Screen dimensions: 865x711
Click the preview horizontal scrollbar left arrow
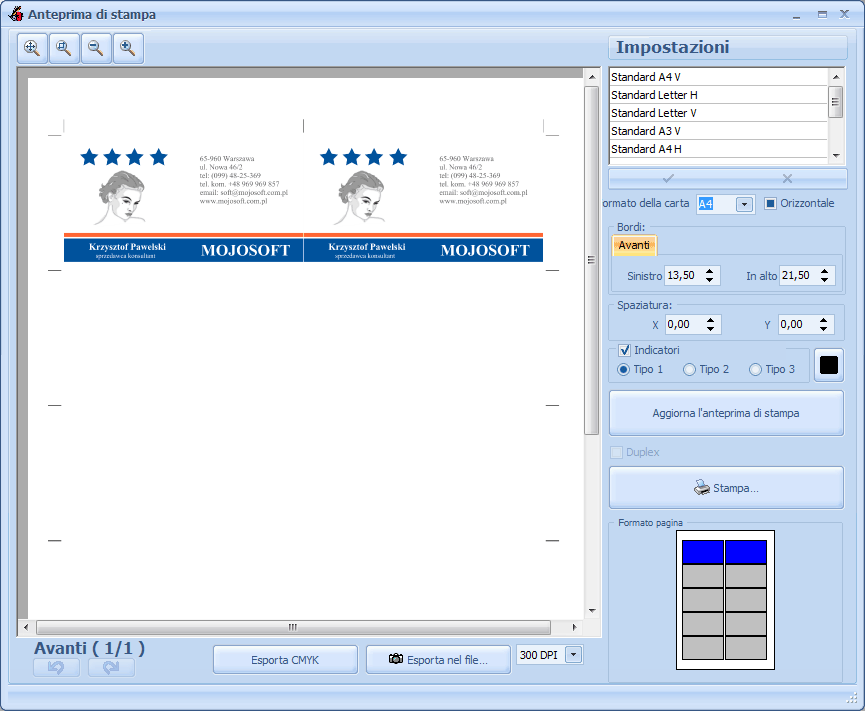point(26,627)
